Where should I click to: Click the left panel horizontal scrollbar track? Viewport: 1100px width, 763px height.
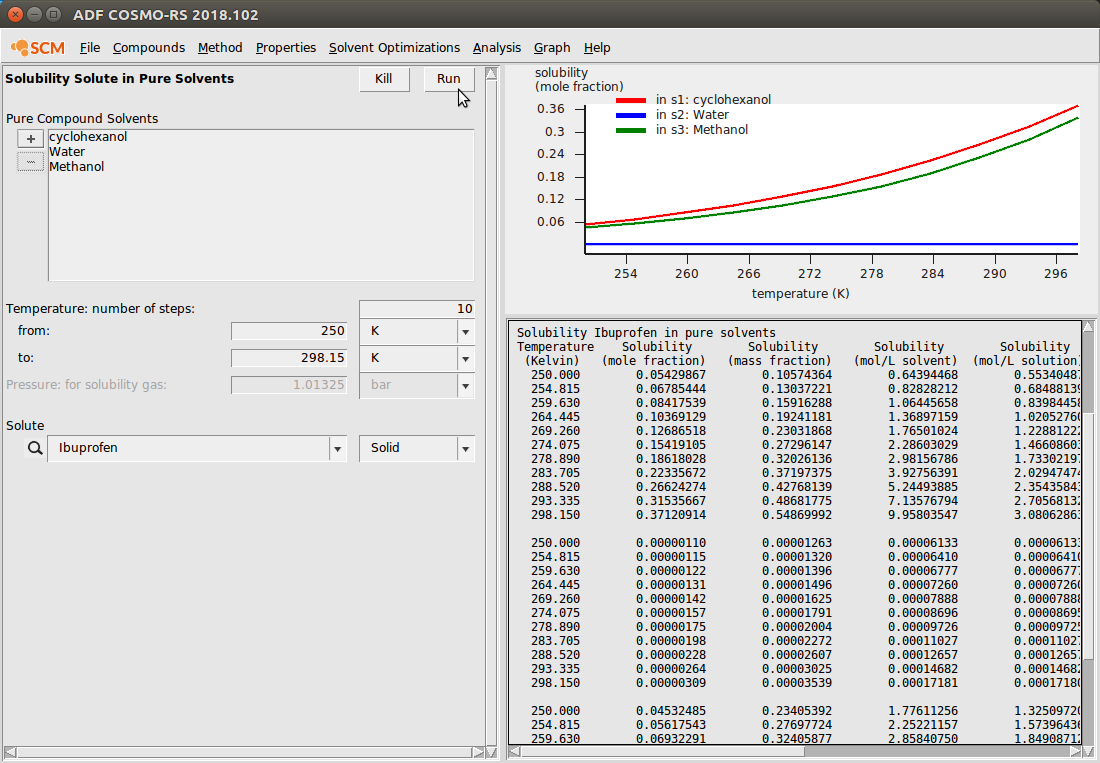tap(243, 752)
